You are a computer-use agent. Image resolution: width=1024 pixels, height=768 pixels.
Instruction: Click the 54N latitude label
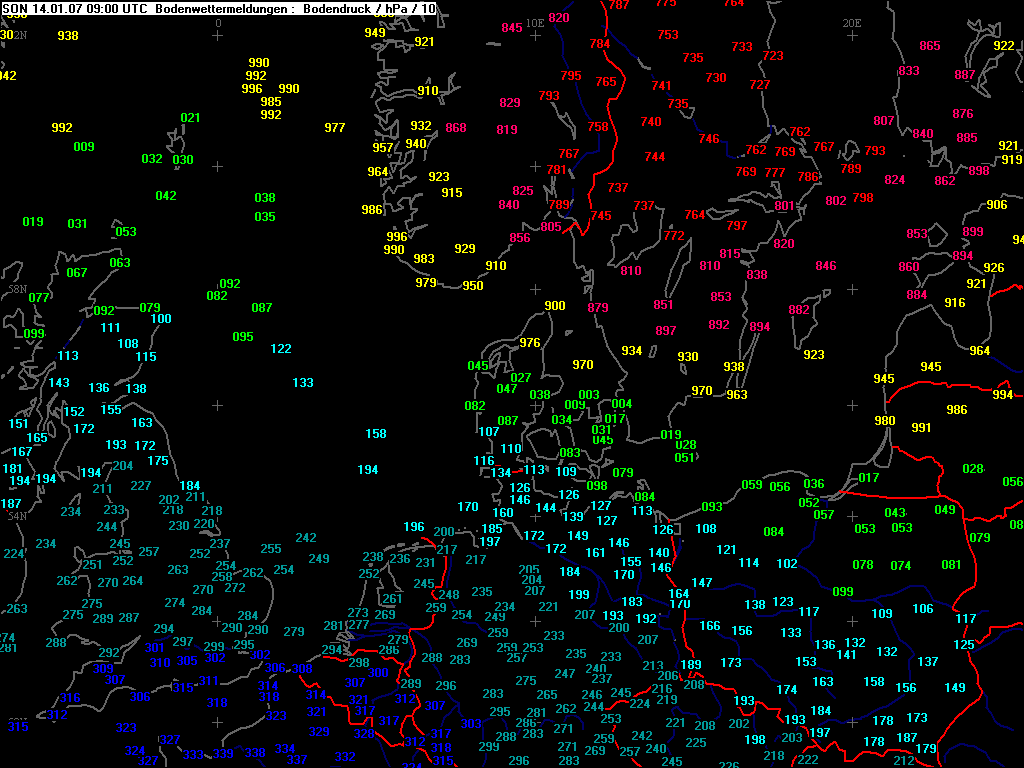(17, 516)
